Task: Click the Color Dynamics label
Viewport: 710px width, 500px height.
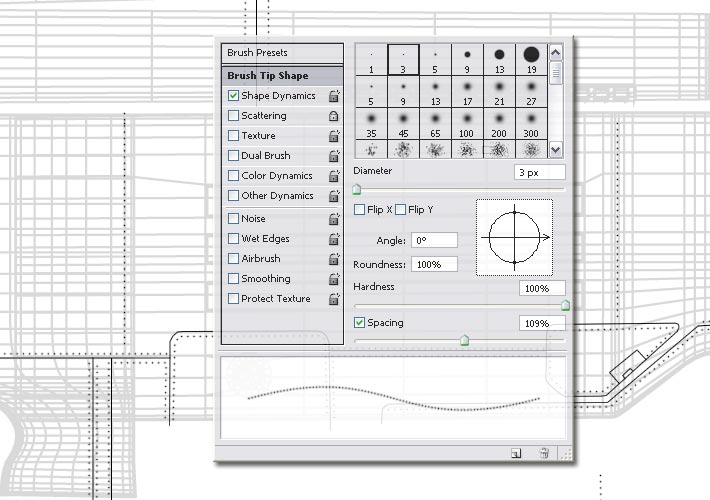Action: point(277,176)
